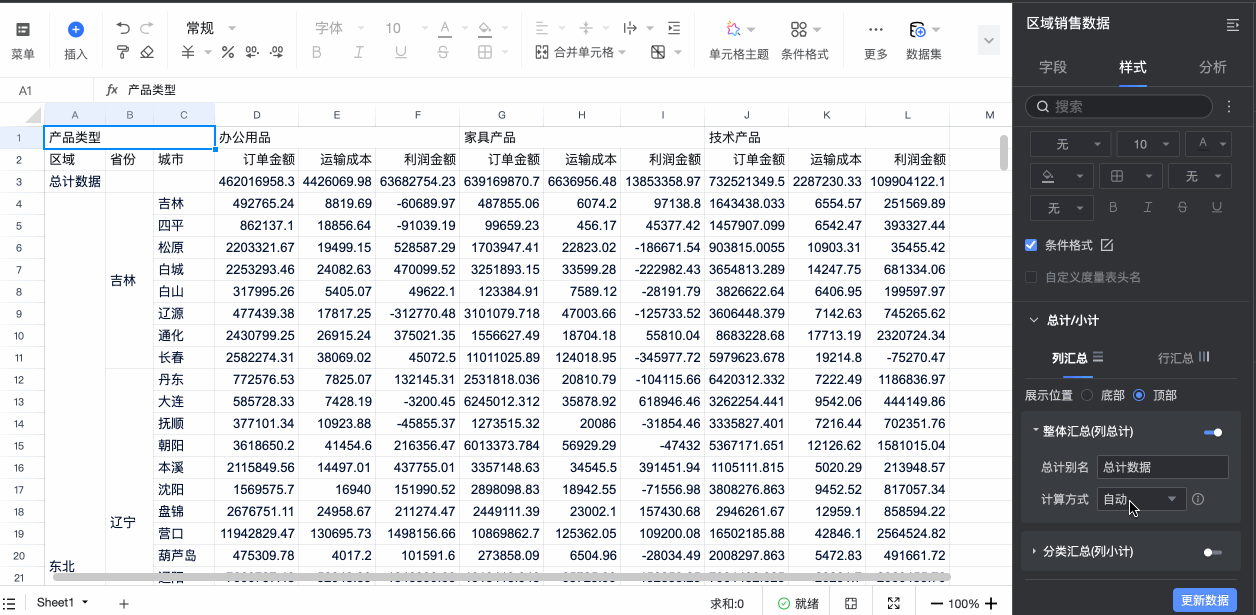This screenshot has height=615, width=1256.
Task: Click 更多 three-dots icon
Action: (x=876, y=29)
